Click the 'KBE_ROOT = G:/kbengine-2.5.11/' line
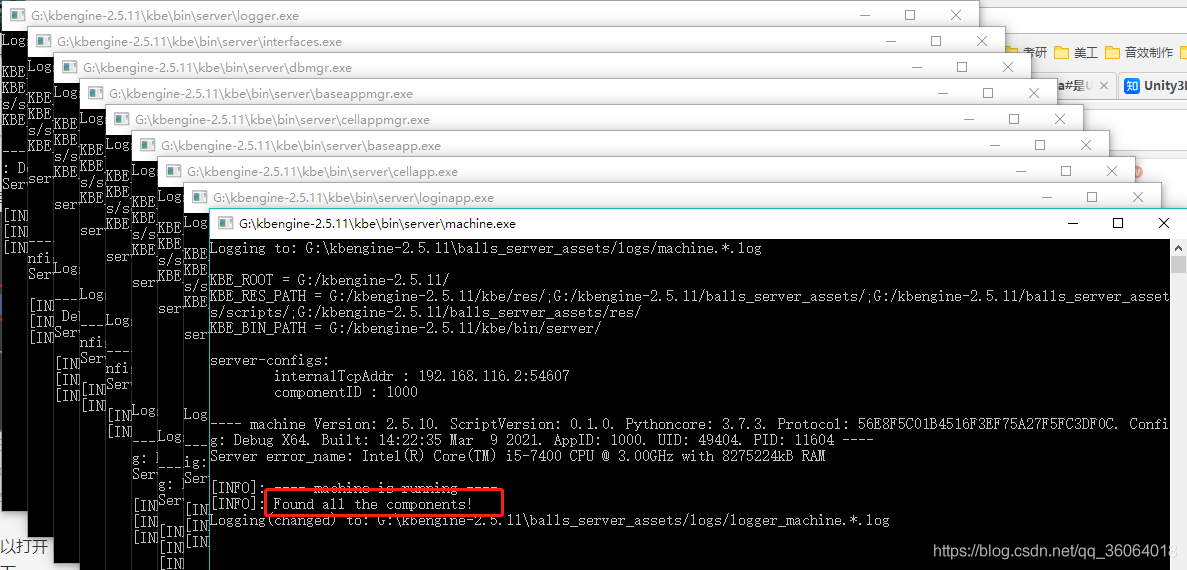 pos(329,279)
